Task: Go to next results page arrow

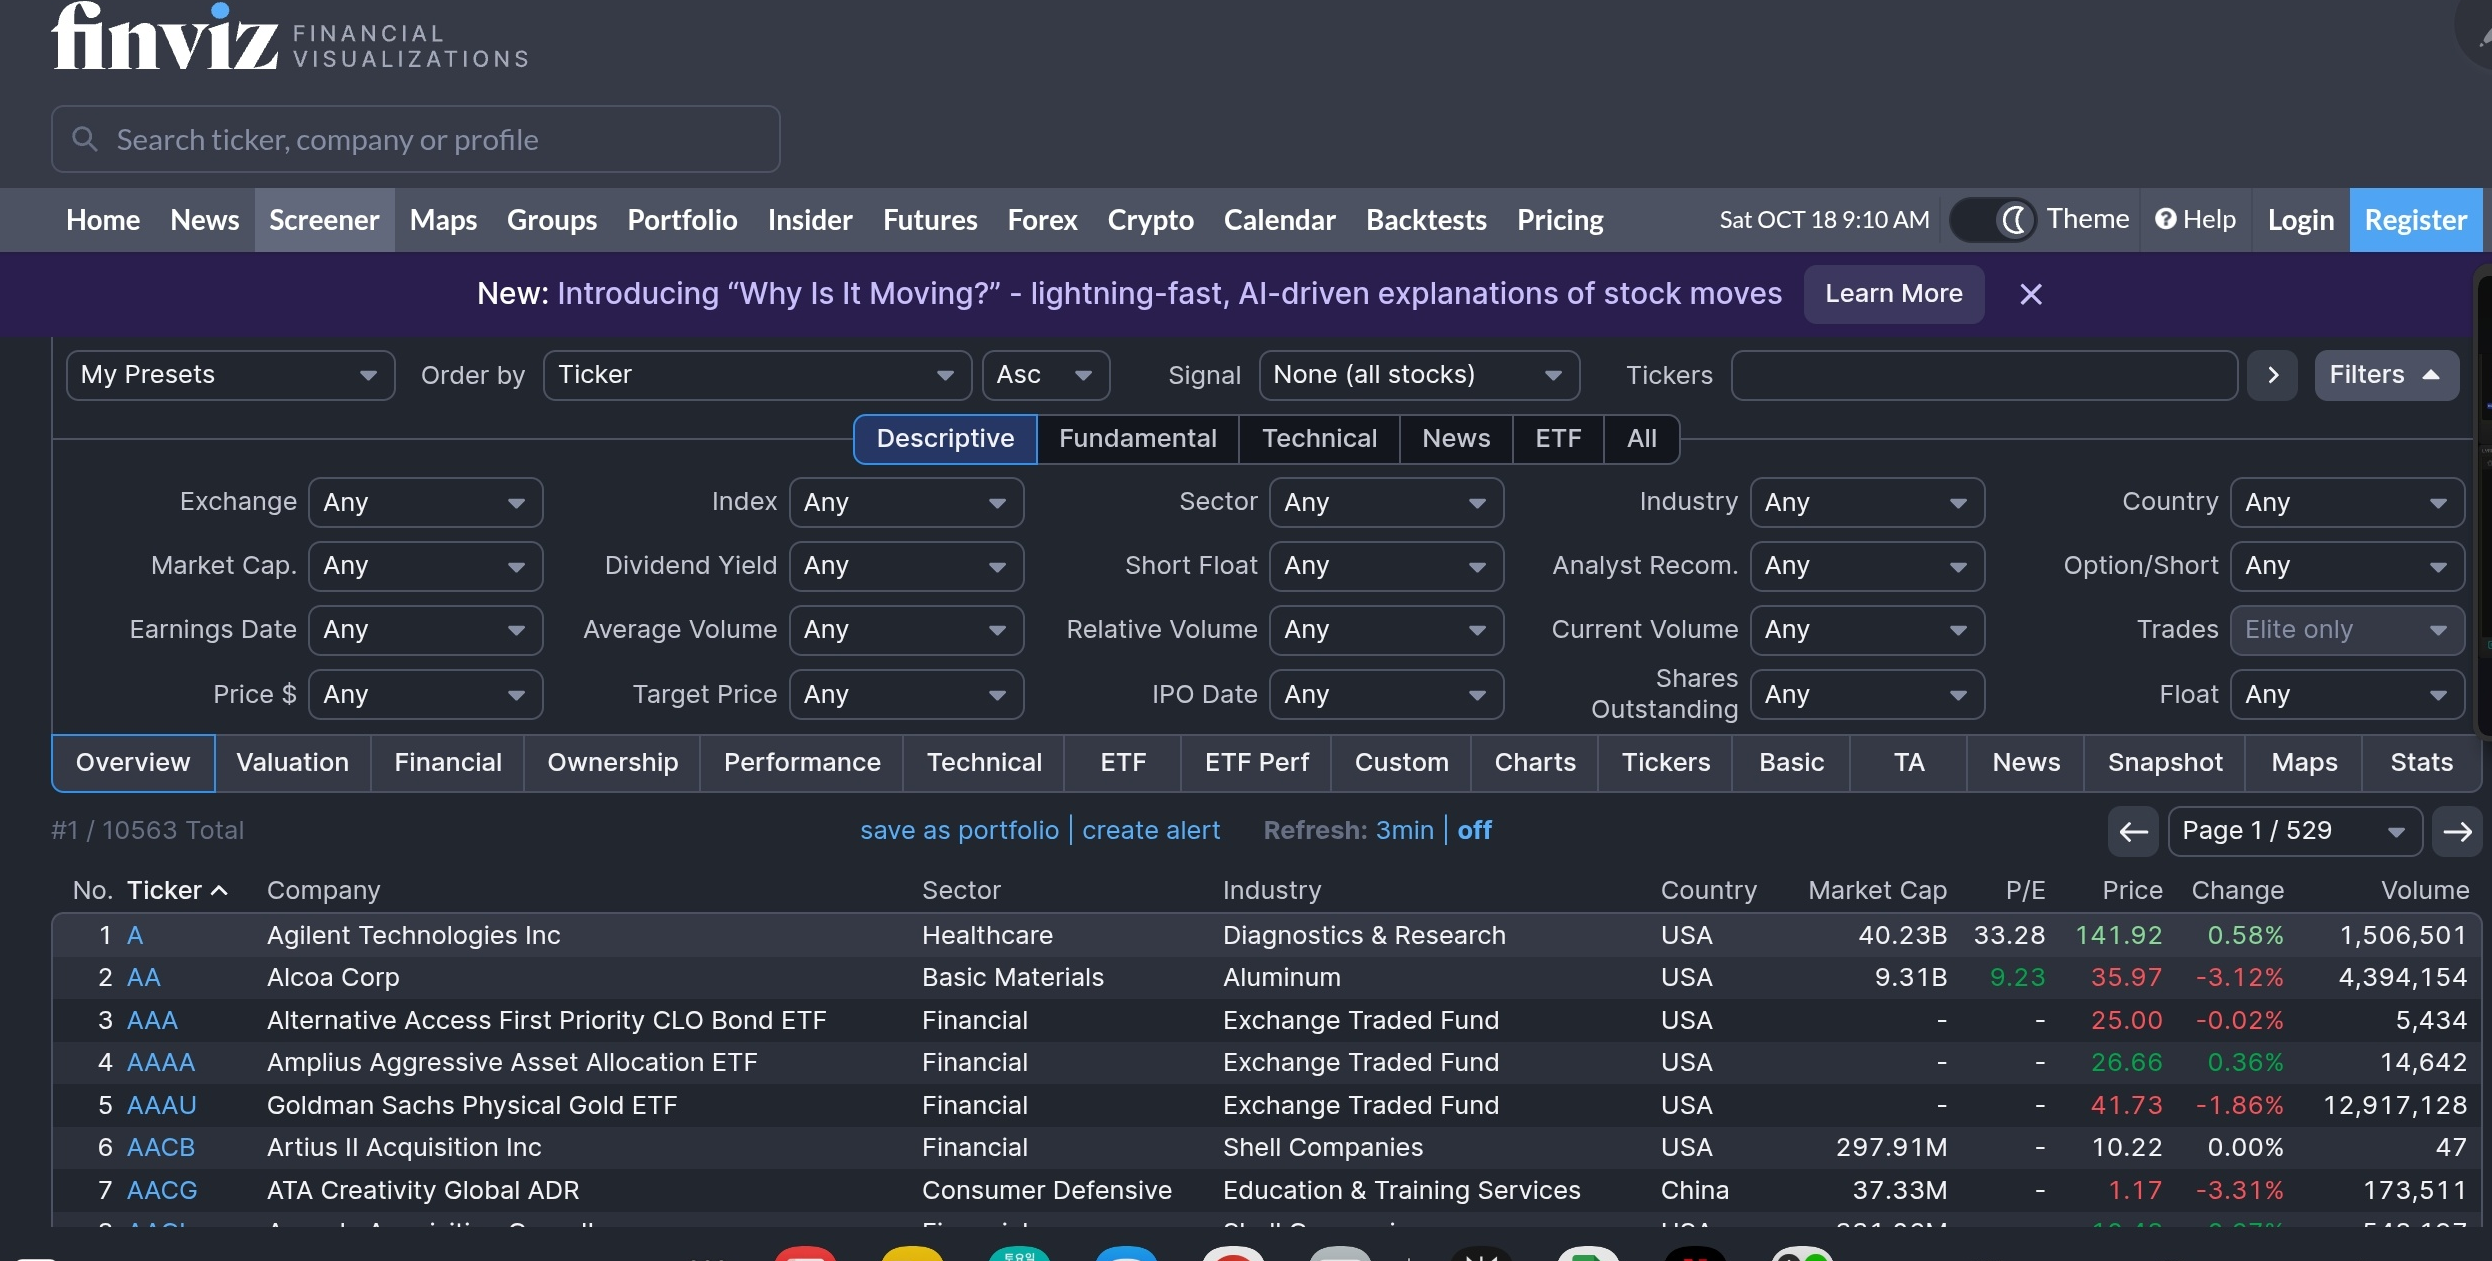Action: [x=2457, y=831]
